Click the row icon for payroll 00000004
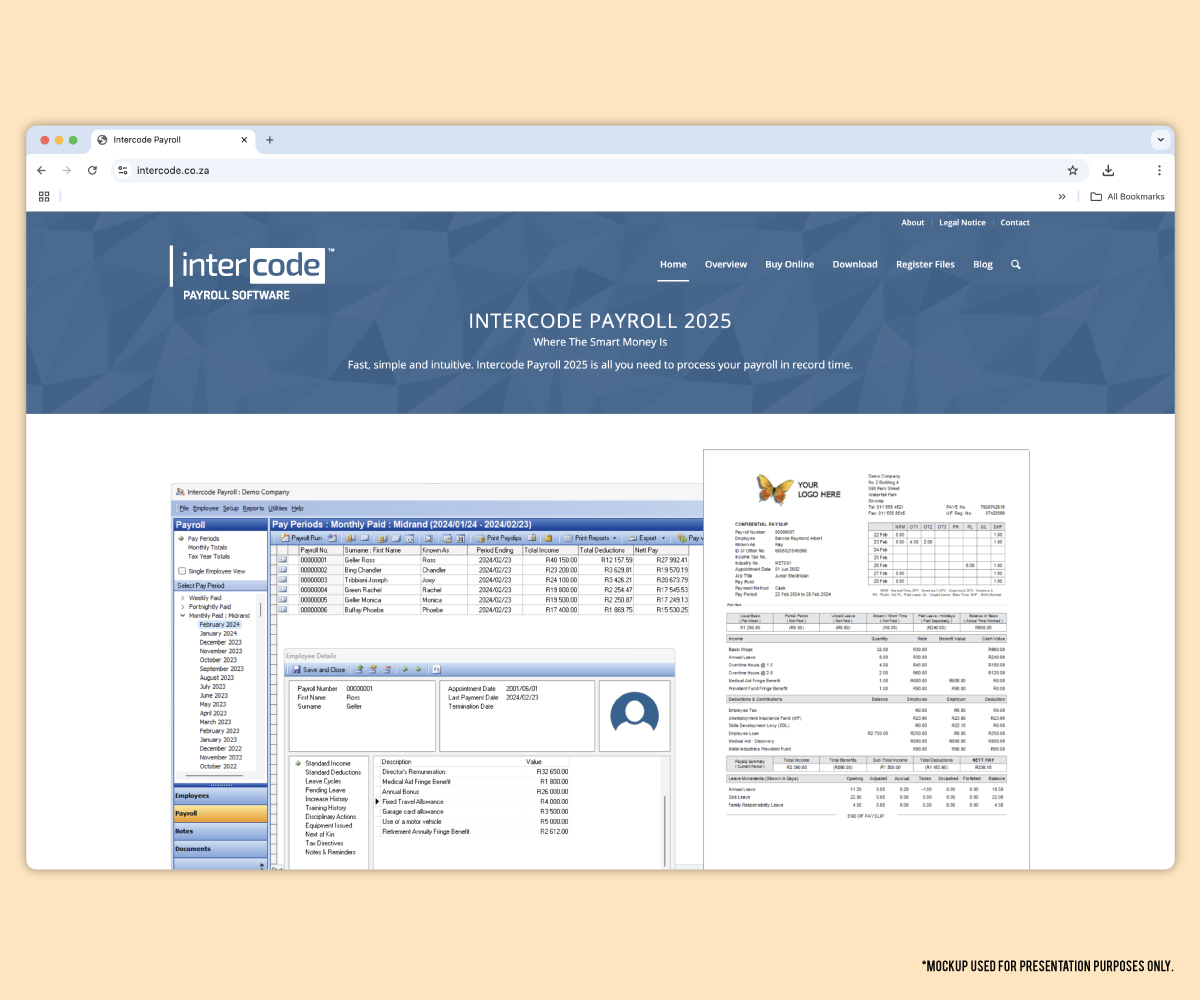The height and width of the screenshot is (1000, 1200). (282, 590)
